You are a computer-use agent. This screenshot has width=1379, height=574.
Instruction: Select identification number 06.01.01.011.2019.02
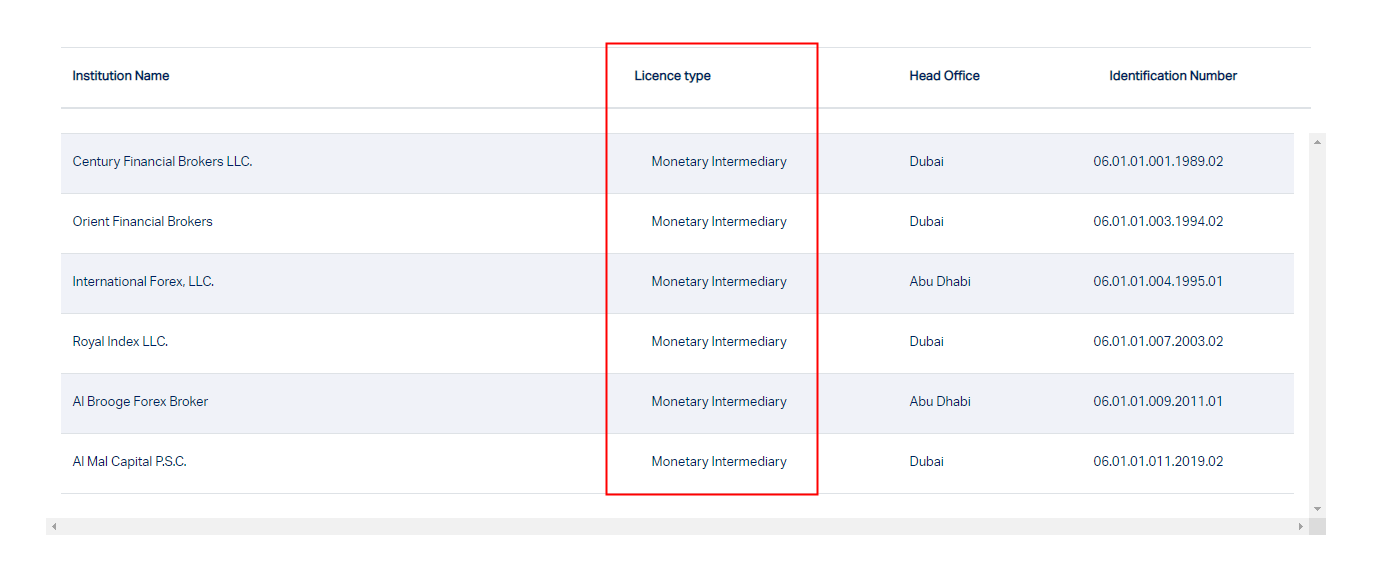[1158, 462]
